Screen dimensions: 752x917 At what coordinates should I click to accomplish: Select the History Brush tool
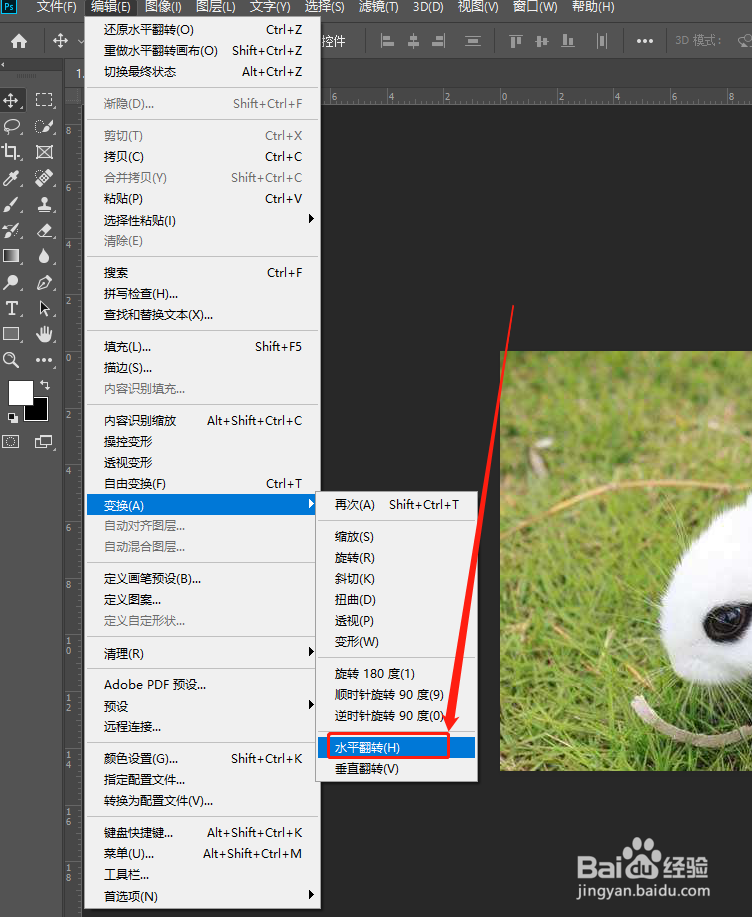(x=11, y=230)
